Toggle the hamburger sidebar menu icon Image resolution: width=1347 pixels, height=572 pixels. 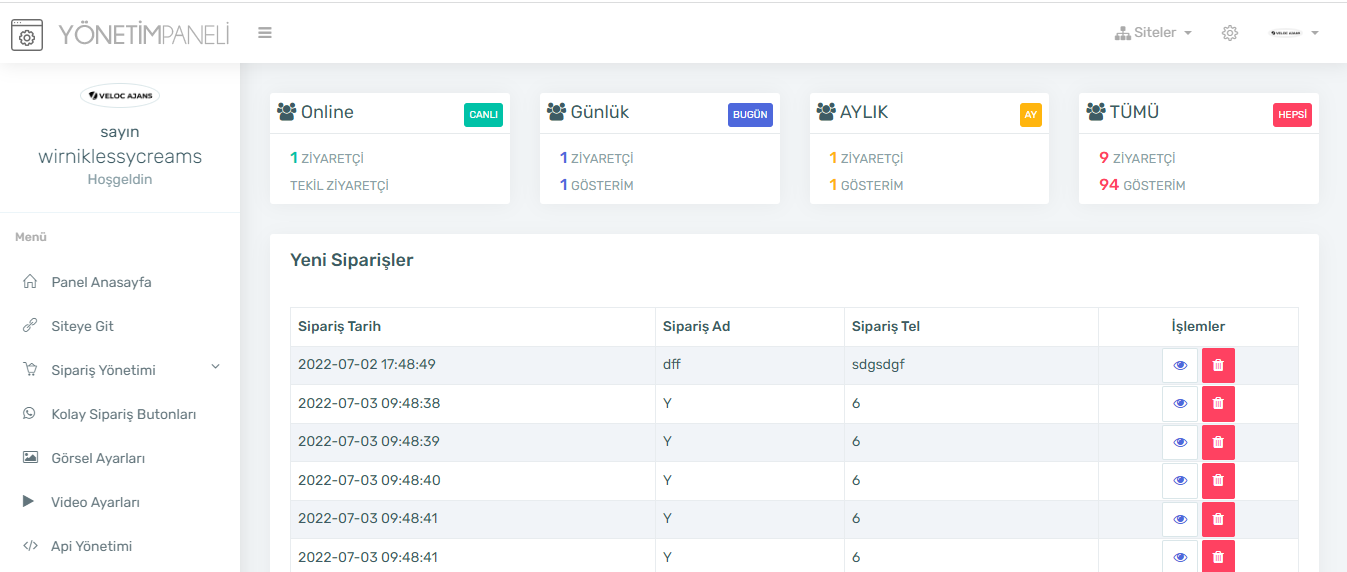click(x=265, y=32)
